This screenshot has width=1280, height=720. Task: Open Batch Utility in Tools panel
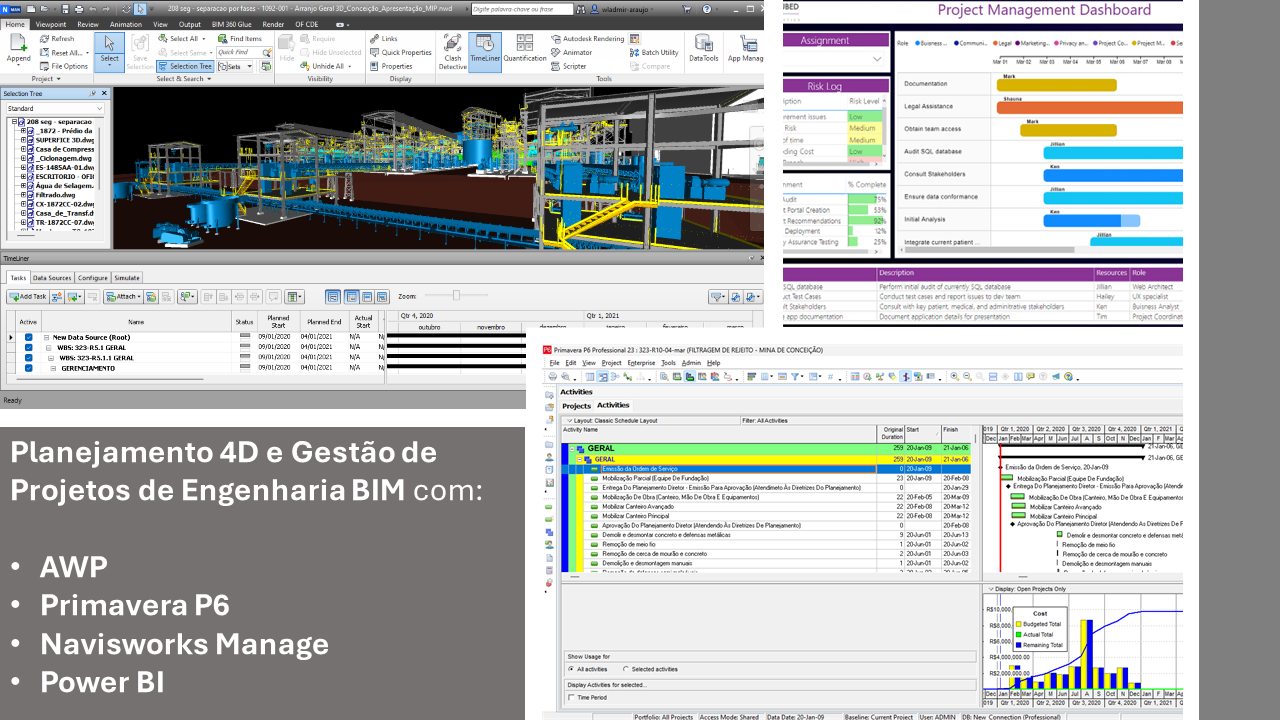pos(654,53)
